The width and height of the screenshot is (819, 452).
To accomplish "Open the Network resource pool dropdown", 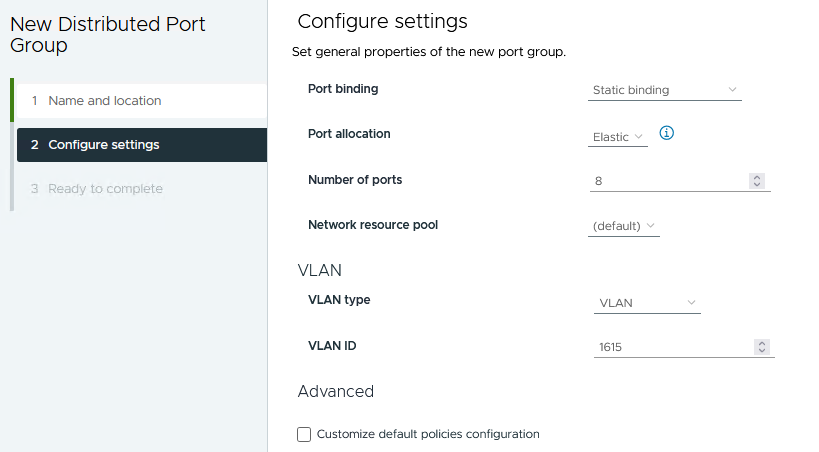I will [623, 226].
